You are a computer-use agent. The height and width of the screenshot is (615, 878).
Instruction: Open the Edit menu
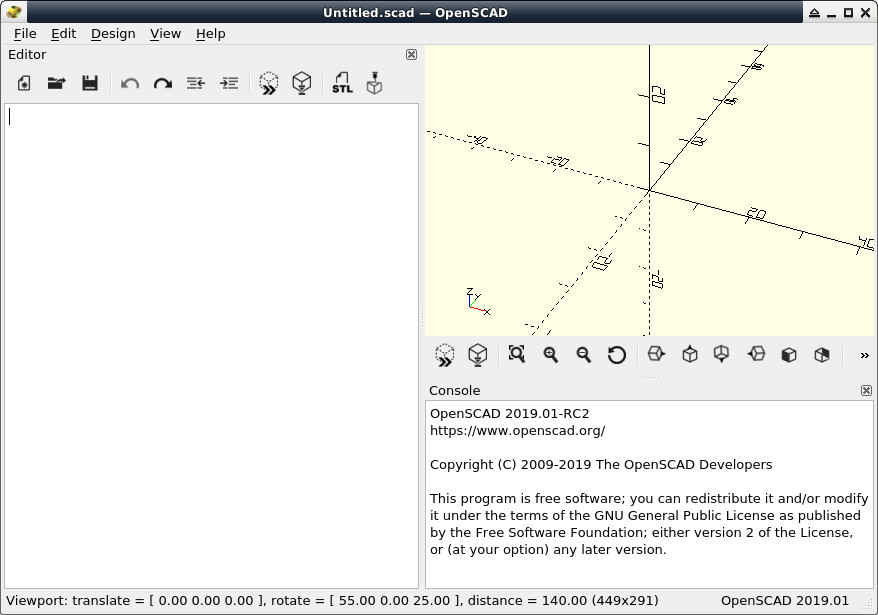(x=63, y=34)
